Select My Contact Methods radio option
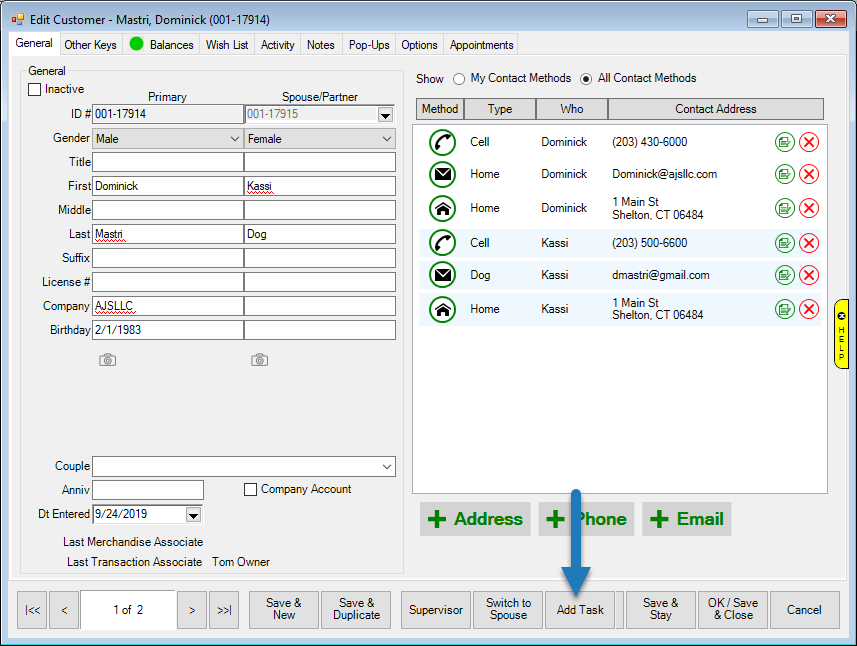The height and width of the screenshot is (646, 857). 460,79
